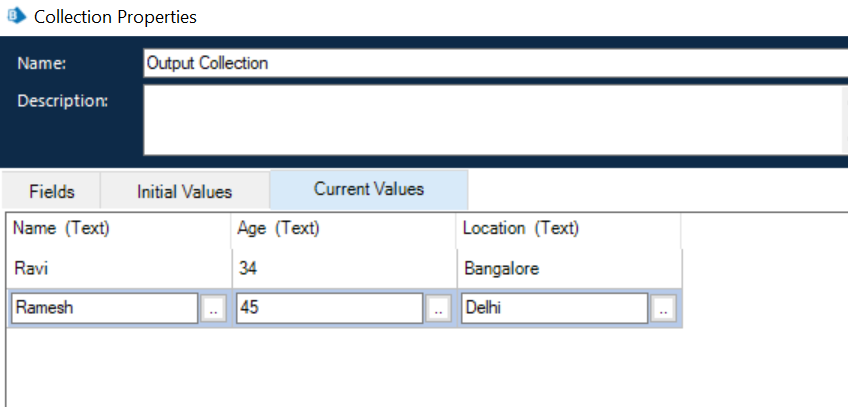Click the Delhi location input field
The image size is (848, 407).
554,309
